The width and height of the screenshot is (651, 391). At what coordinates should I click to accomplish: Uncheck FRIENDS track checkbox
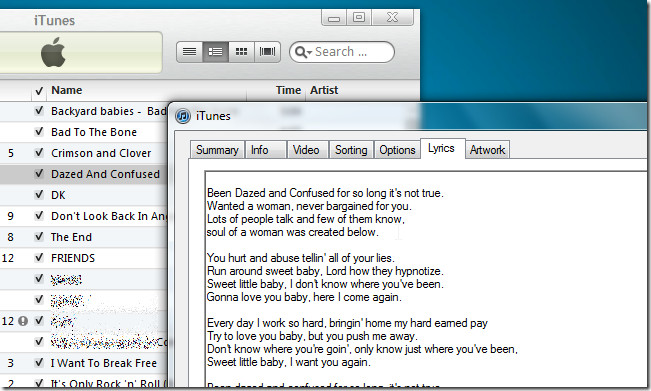pyautogui.click(x=39, y=257)
